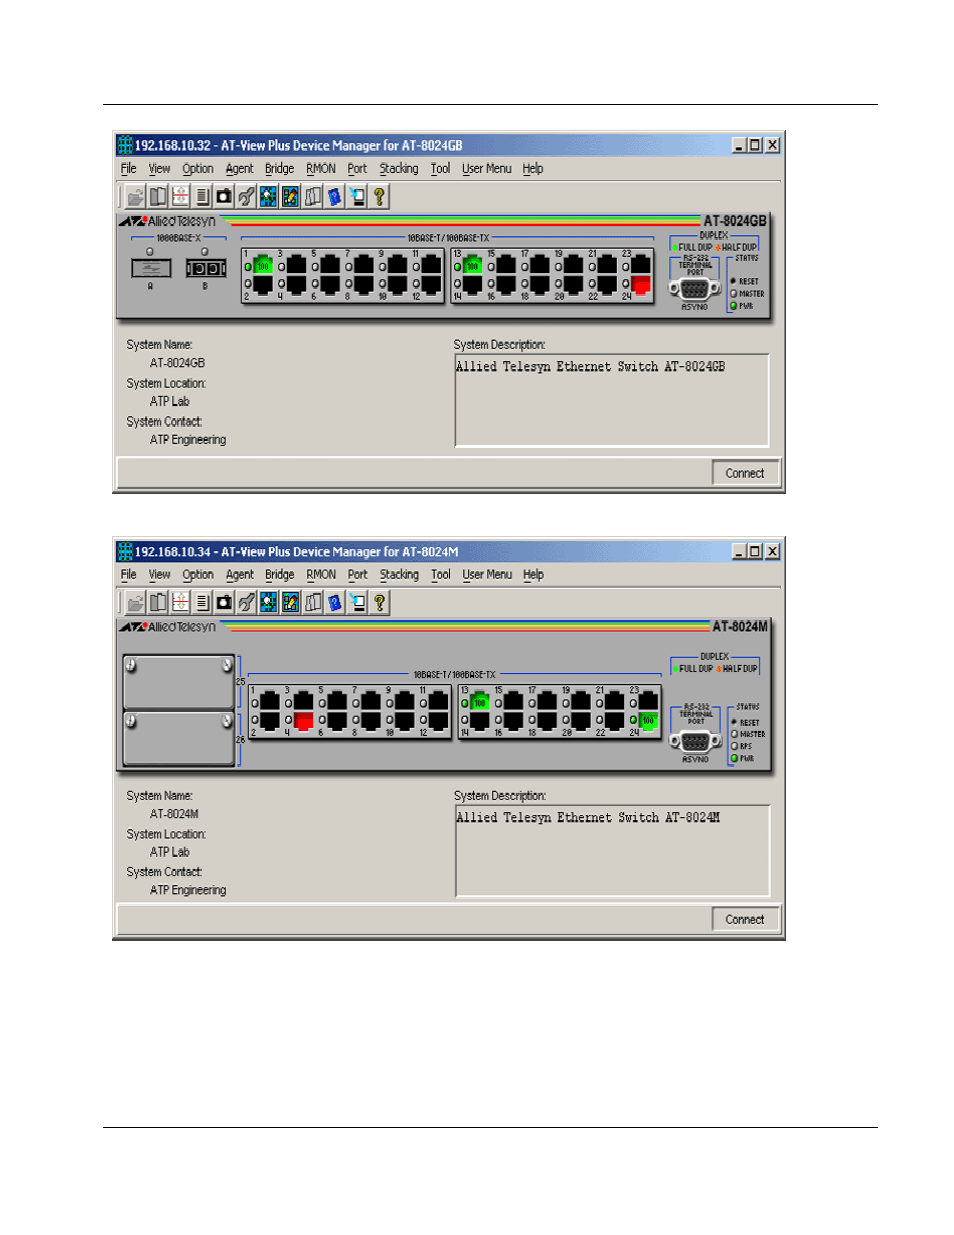This screenshot has height=1235, width=954.
Task: Click the System Description box of AT-8024GB
Action: coord(612,400)
